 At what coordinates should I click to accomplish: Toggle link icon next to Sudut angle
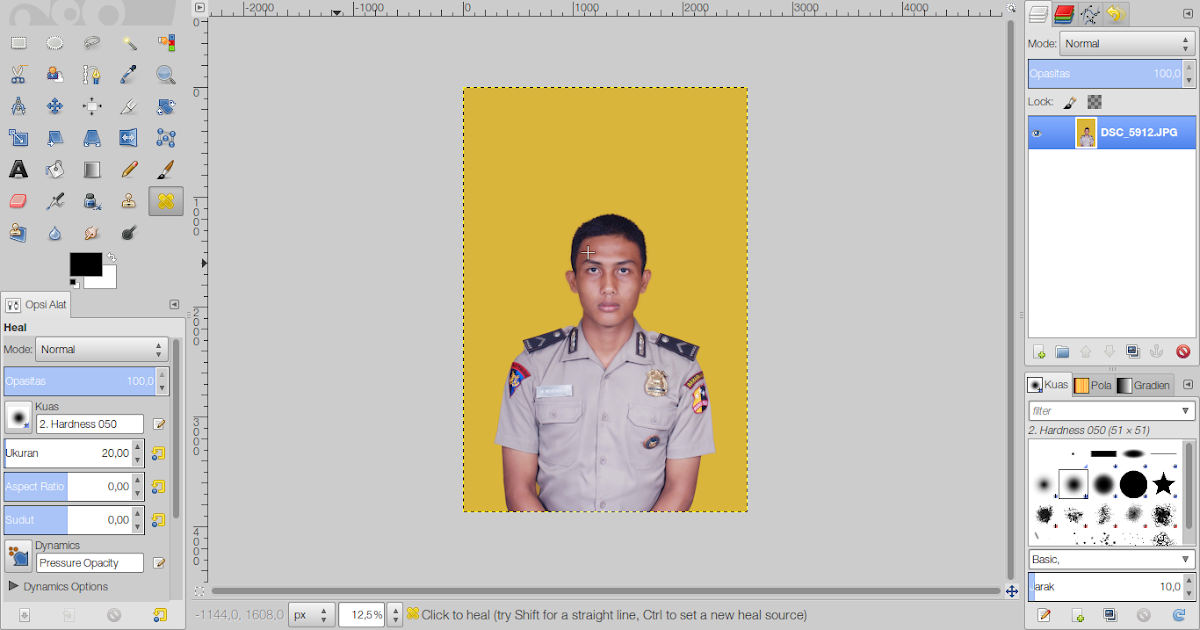click(x=158, y=520)
